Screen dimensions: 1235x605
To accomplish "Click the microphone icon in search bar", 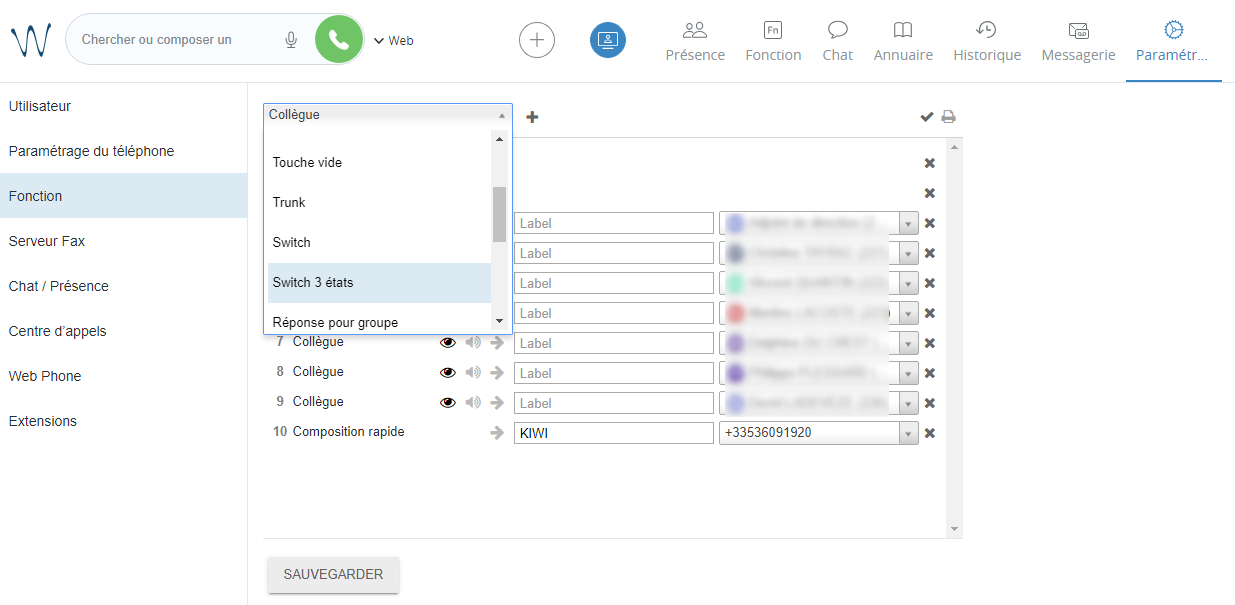I will [291, 40].
